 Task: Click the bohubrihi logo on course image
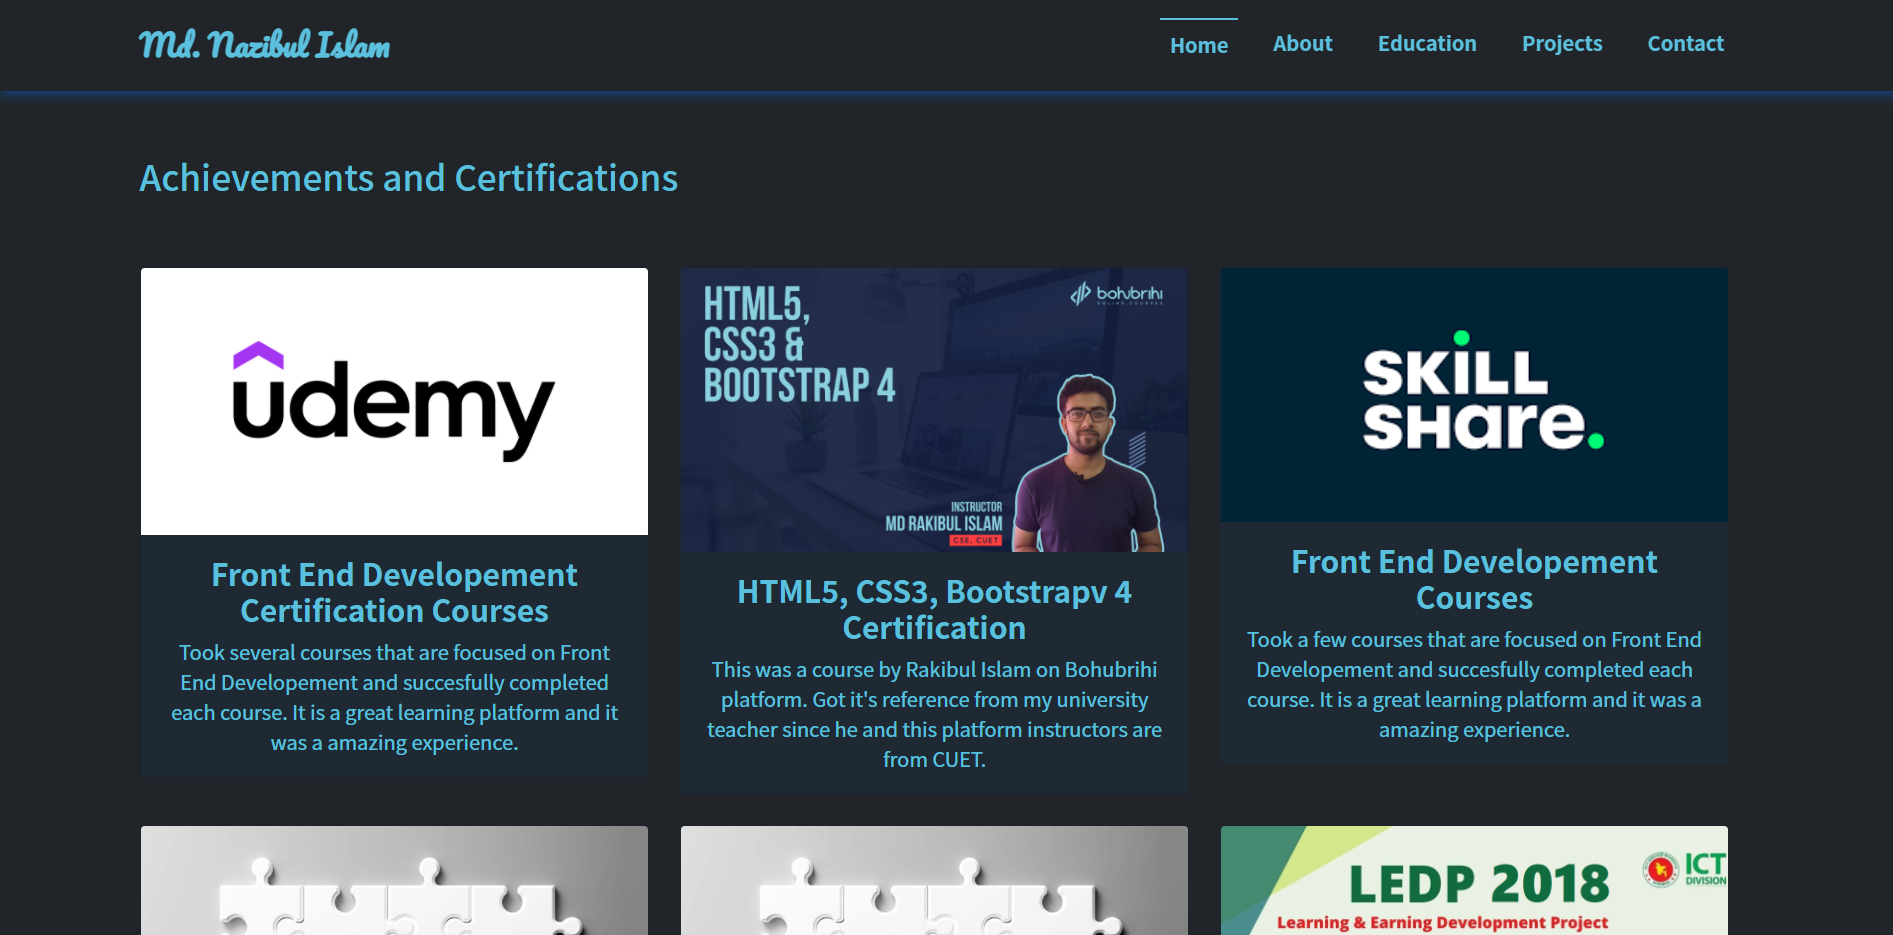coord(1117,294)
